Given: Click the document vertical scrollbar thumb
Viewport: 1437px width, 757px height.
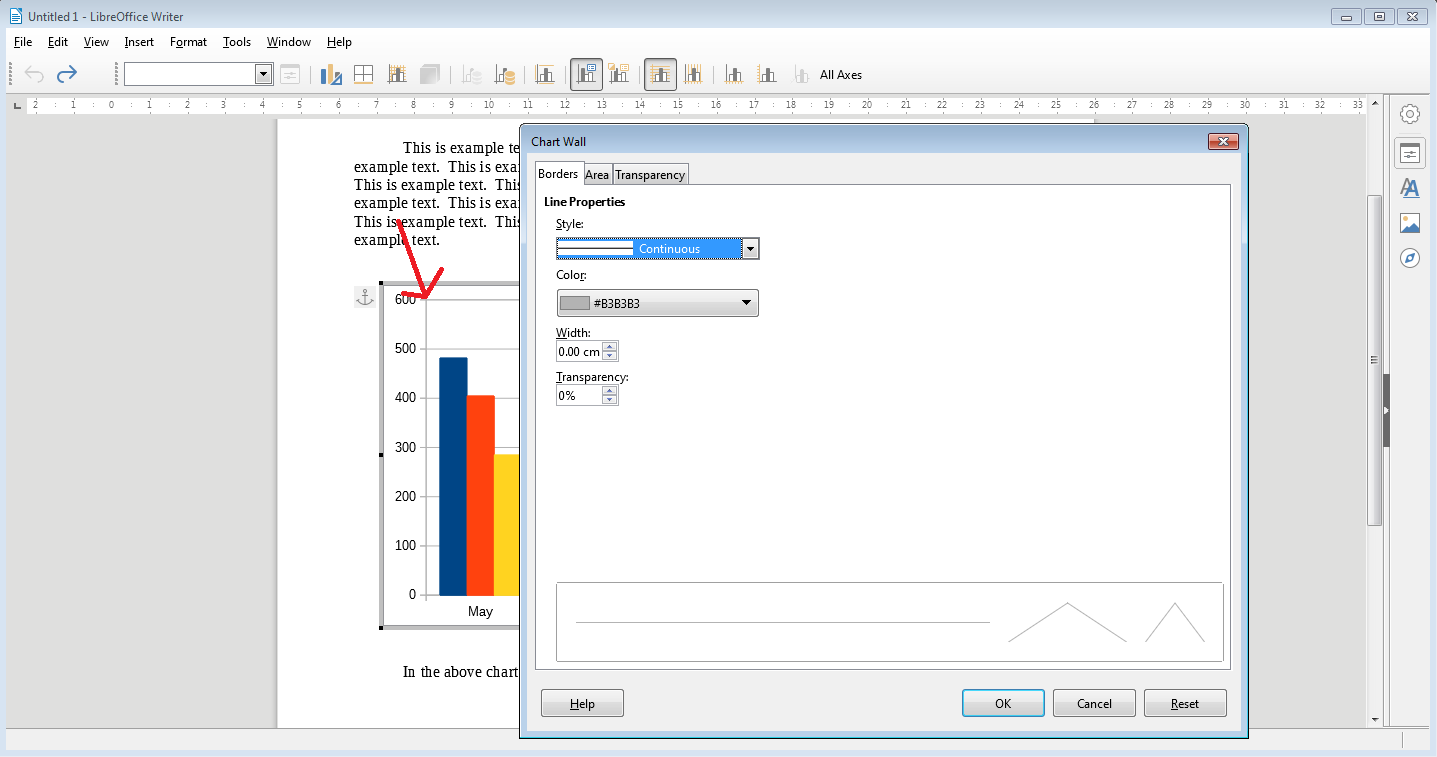Looking at the screenshot, I should (1375, 360).
